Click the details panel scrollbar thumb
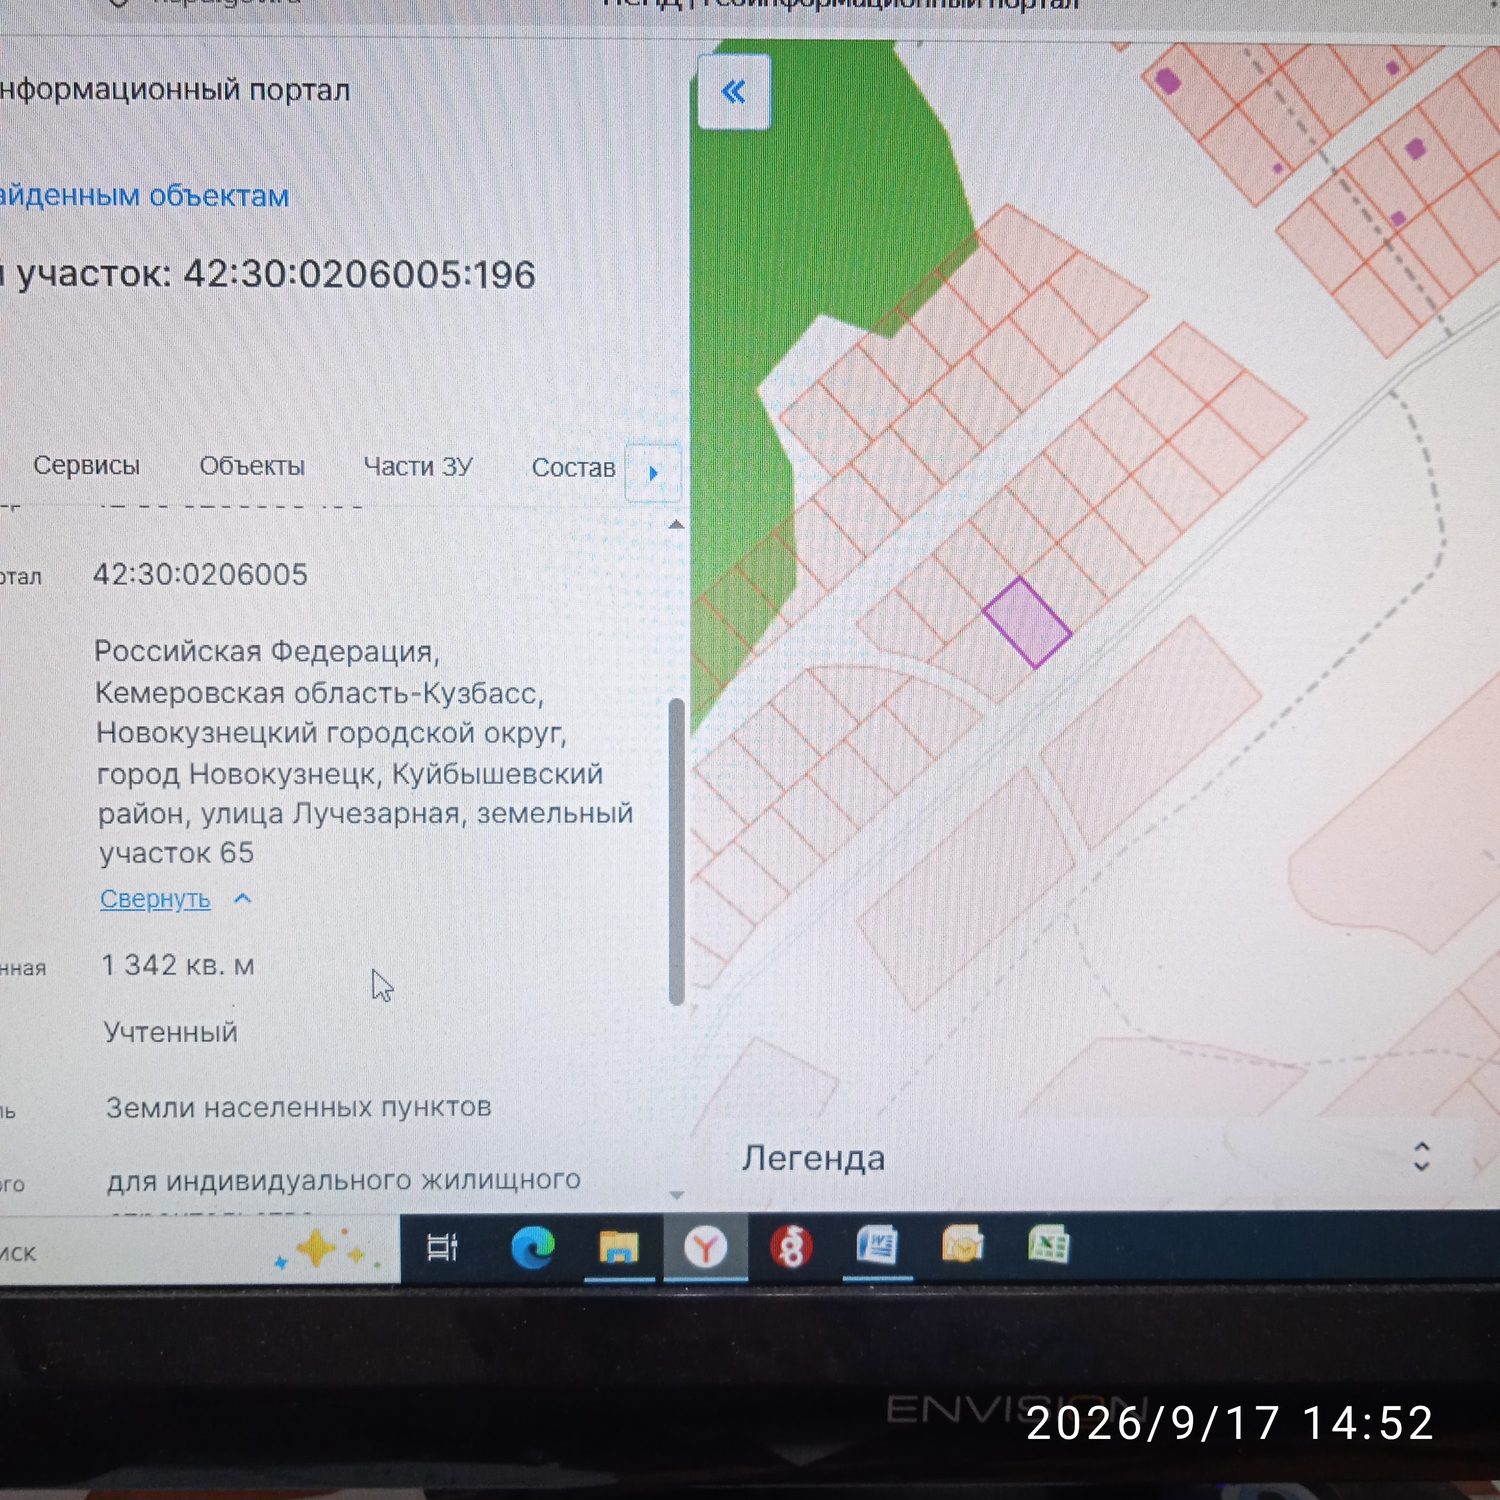1500x1500 pixels. [x=676, y=851]
